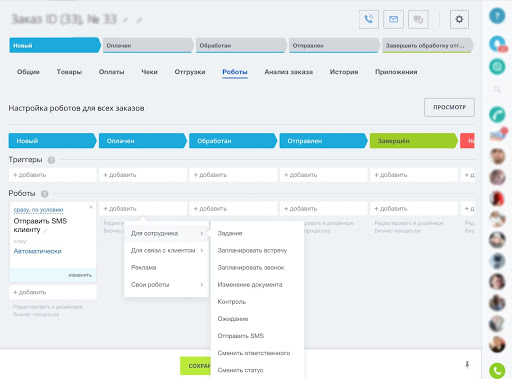This screenshot has width=512, height=379.
Task: Add trigger under Оплачен stage
Action: coord(143,175)
